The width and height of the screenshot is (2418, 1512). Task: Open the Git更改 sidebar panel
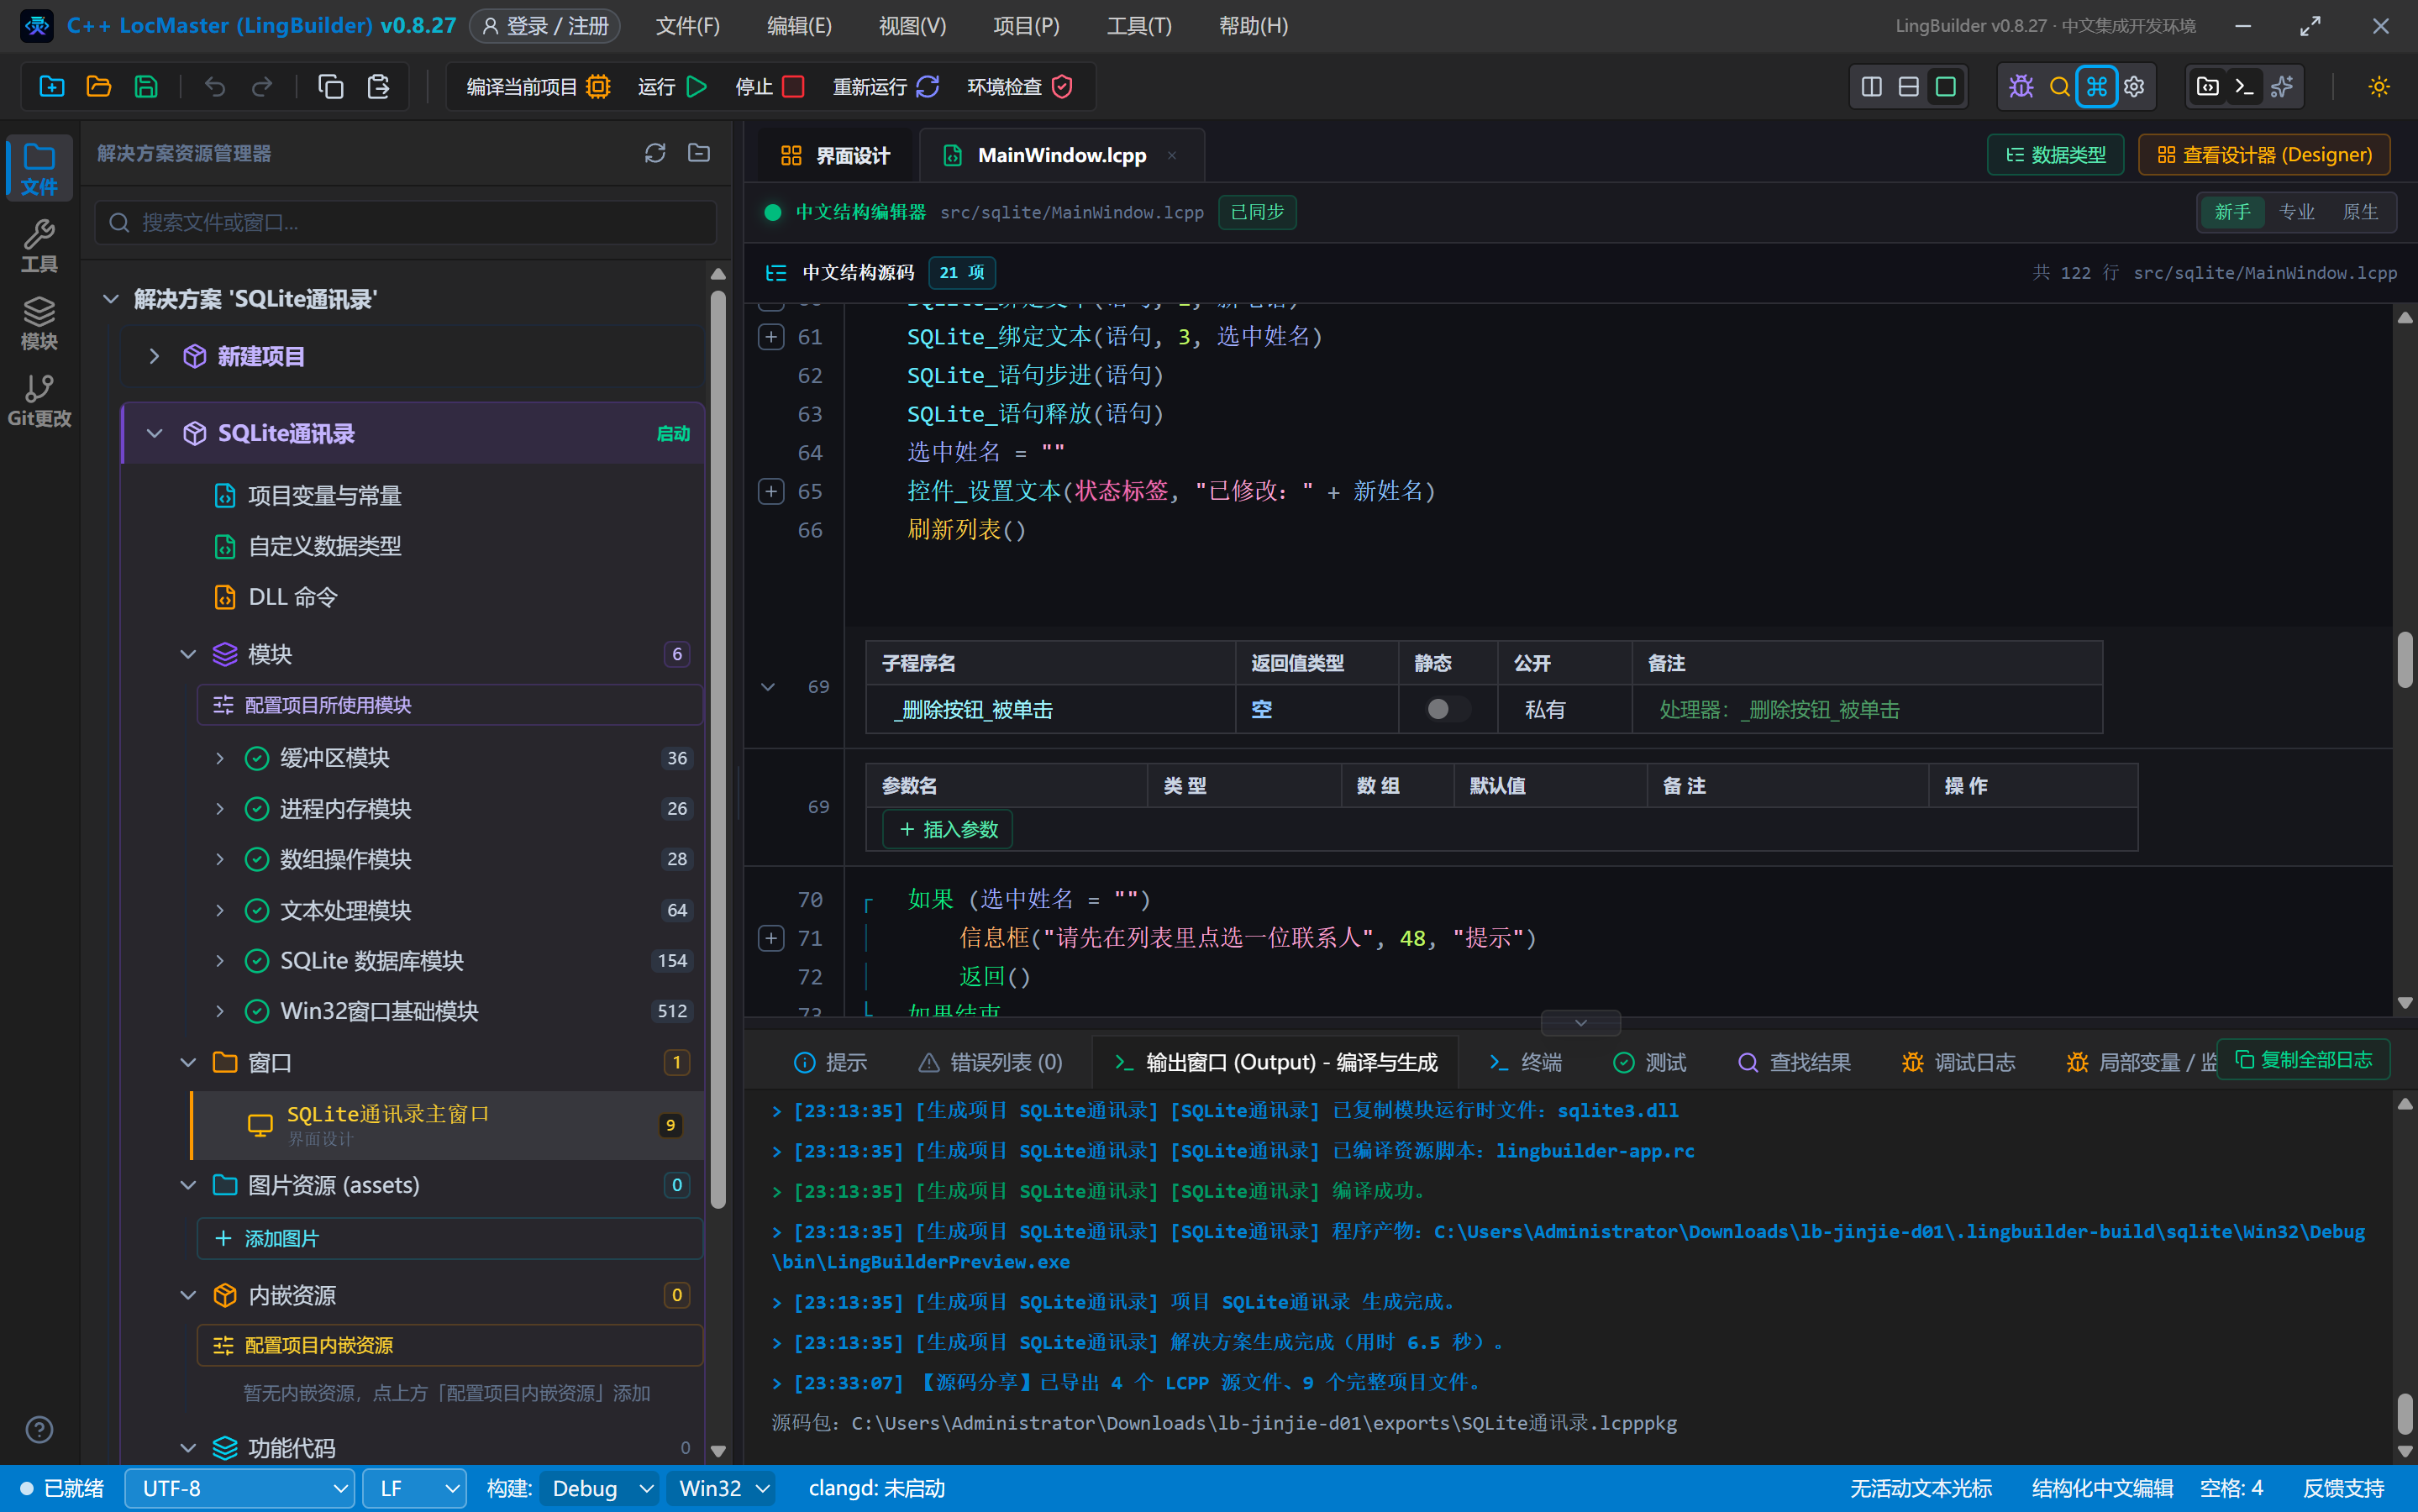(x=39, y=400)
